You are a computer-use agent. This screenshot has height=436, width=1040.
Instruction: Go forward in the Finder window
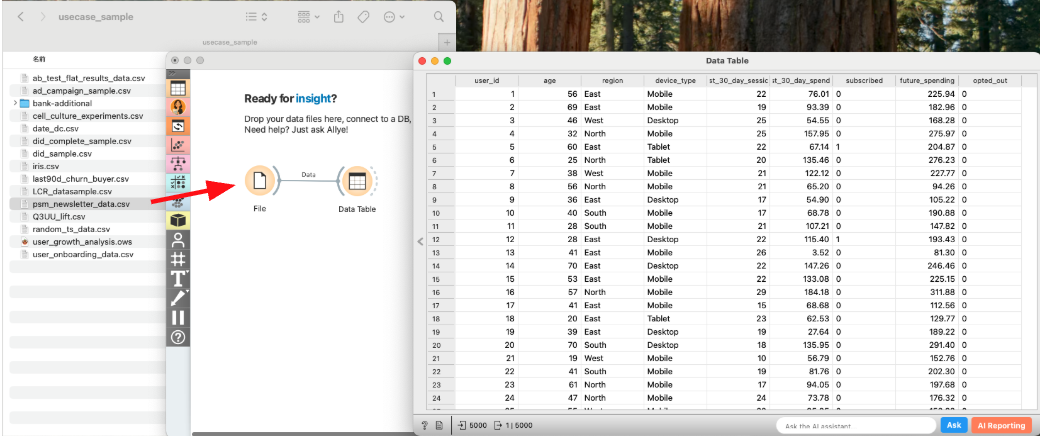tap(43, 17)
